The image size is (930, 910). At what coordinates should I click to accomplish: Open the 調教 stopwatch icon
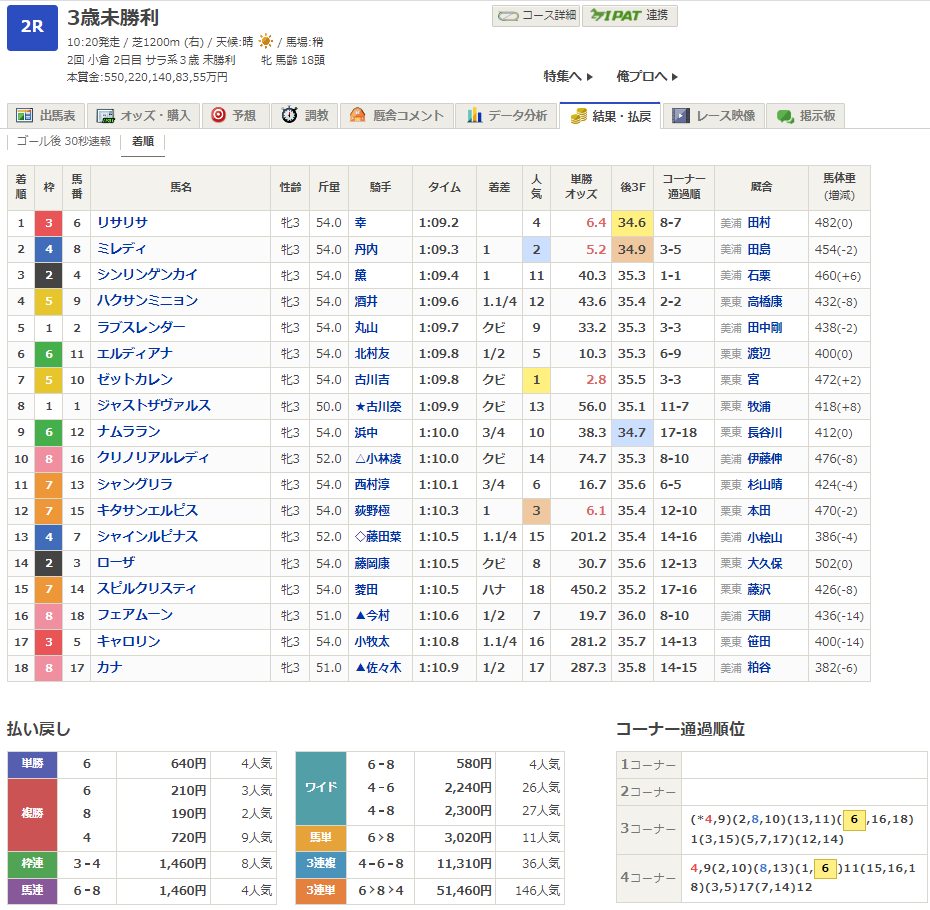coord(289,116)
